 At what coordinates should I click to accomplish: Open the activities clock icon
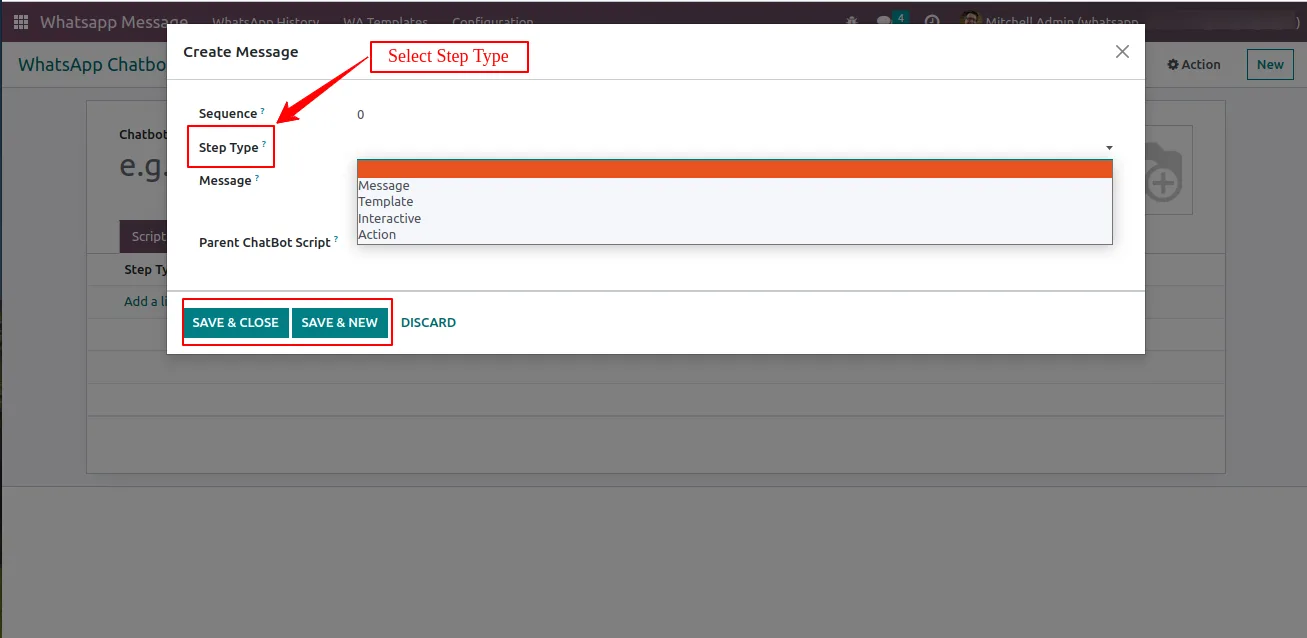[932, 21]
